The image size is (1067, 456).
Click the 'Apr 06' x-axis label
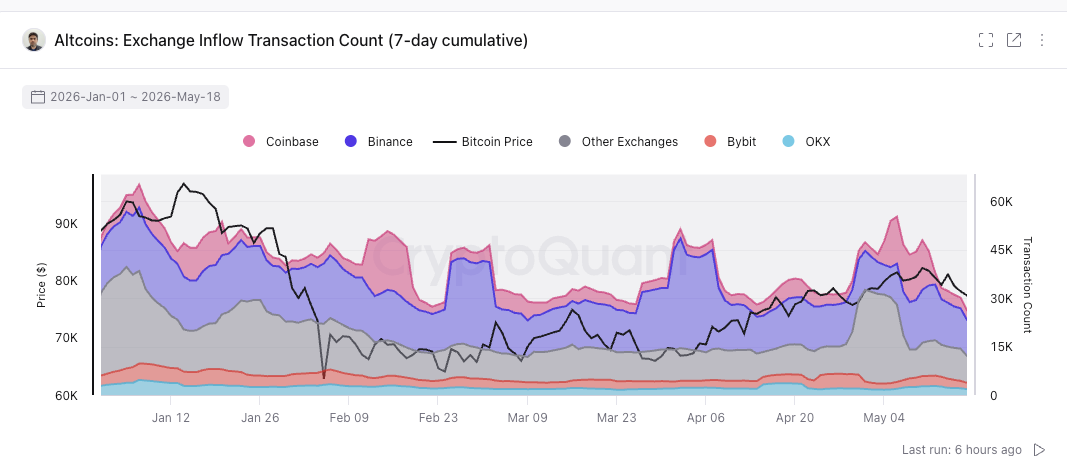coord(706,417)
